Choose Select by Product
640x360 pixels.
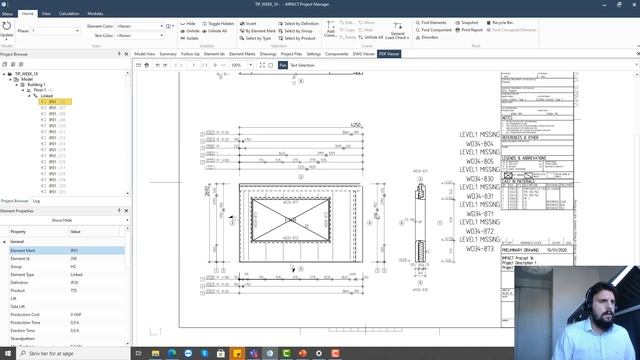297,38
